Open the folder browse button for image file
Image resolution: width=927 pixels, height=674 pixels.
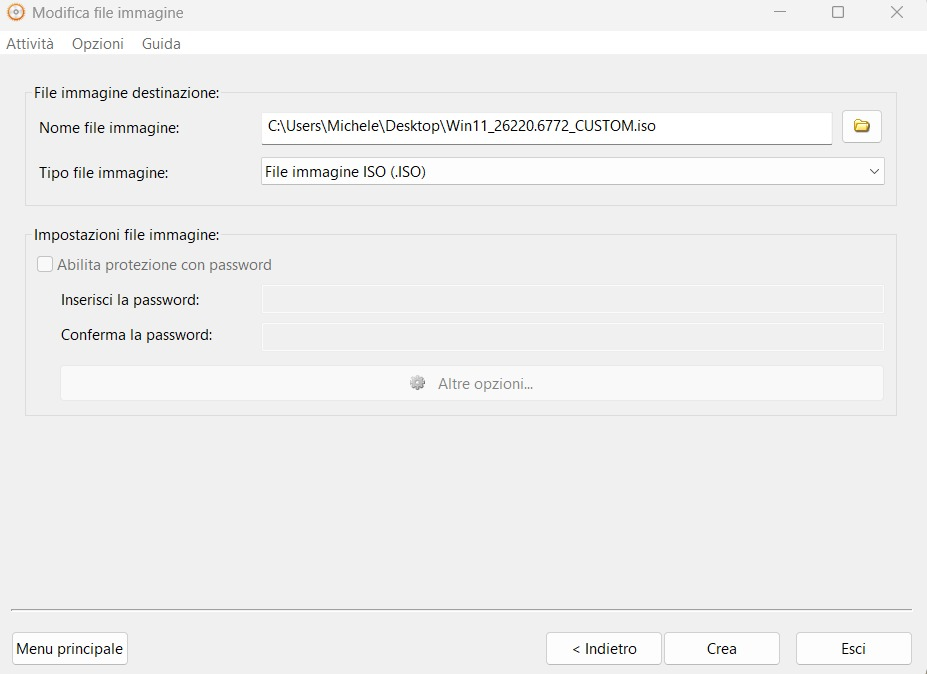(x=861, y=127)
